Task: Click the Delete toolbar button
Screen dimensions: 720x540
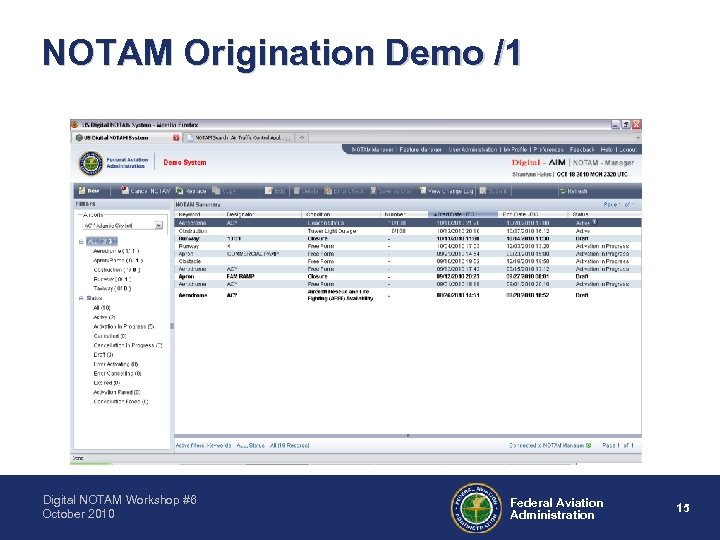Action: tap(306, 191)
